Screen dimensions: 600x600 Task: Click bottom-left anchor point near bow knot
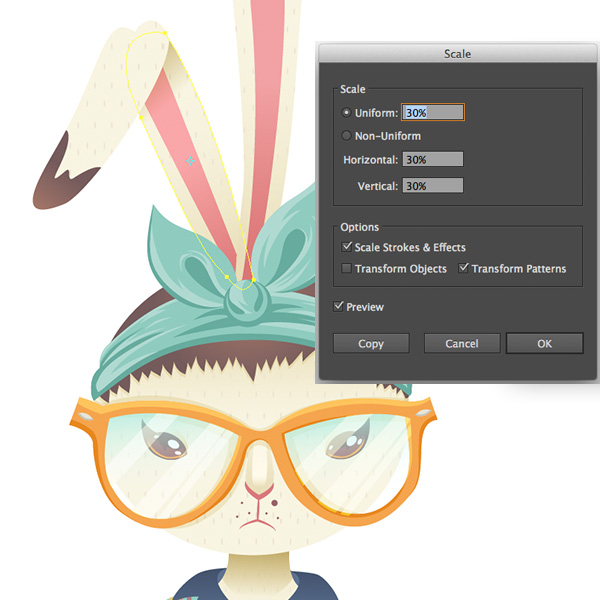(x=227, y=277)
